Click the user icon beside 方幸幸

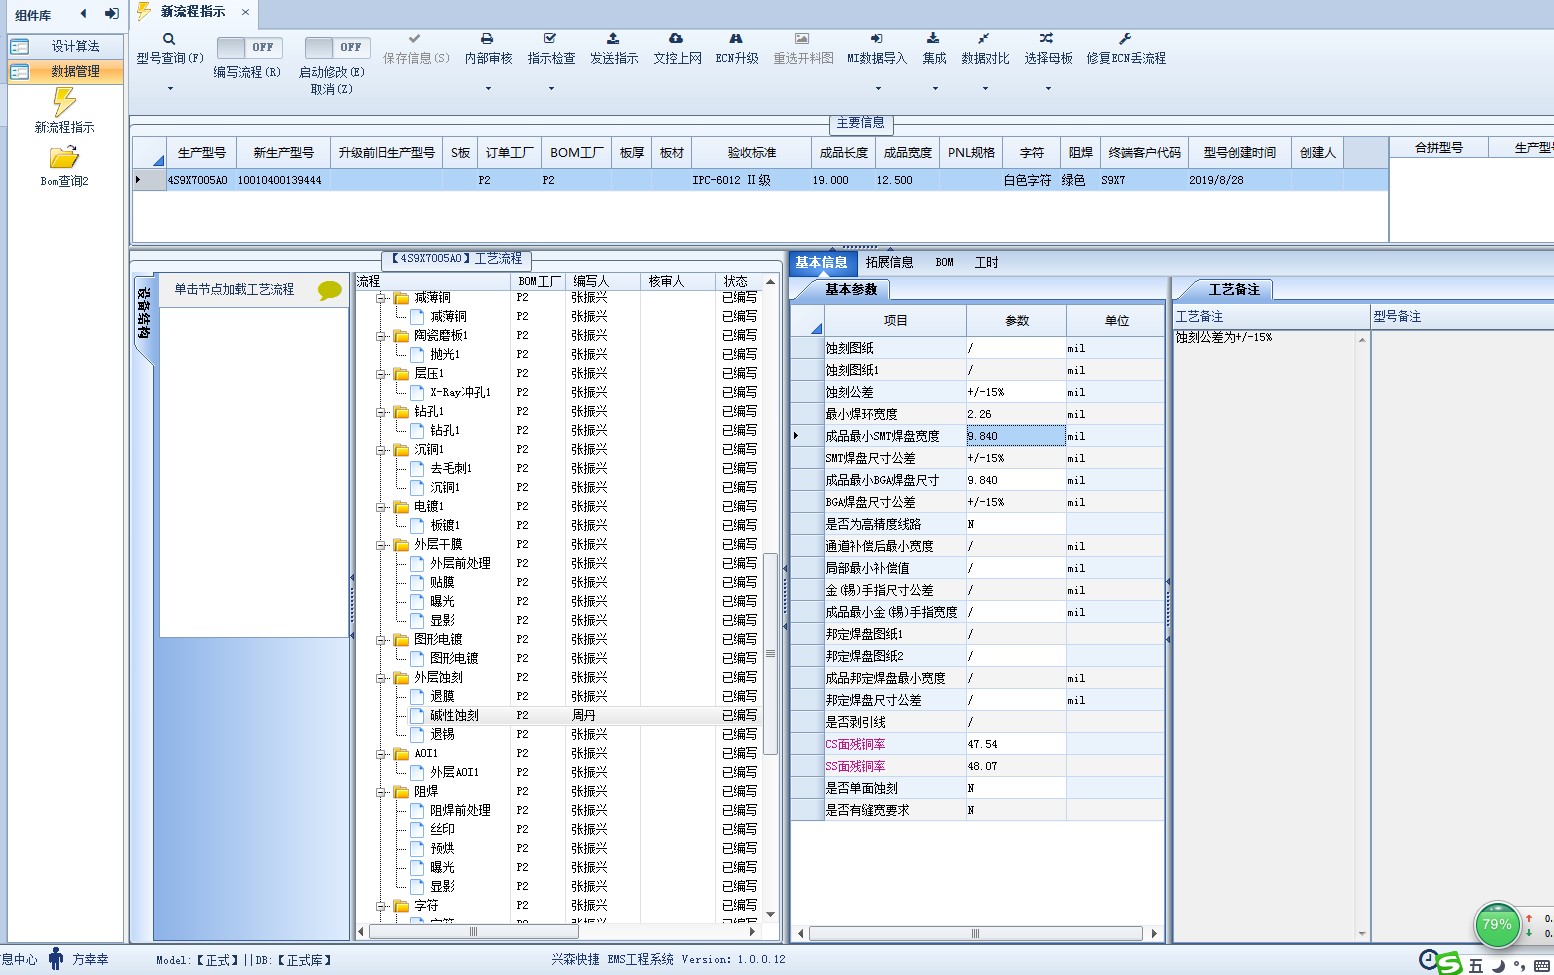(x=56, y=958)
